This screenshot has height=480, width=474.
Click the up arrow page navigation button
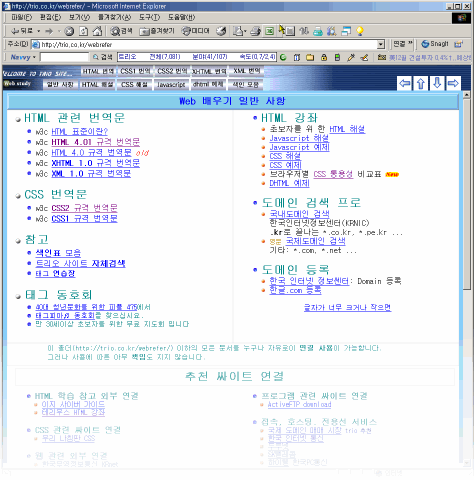point(421,83)
